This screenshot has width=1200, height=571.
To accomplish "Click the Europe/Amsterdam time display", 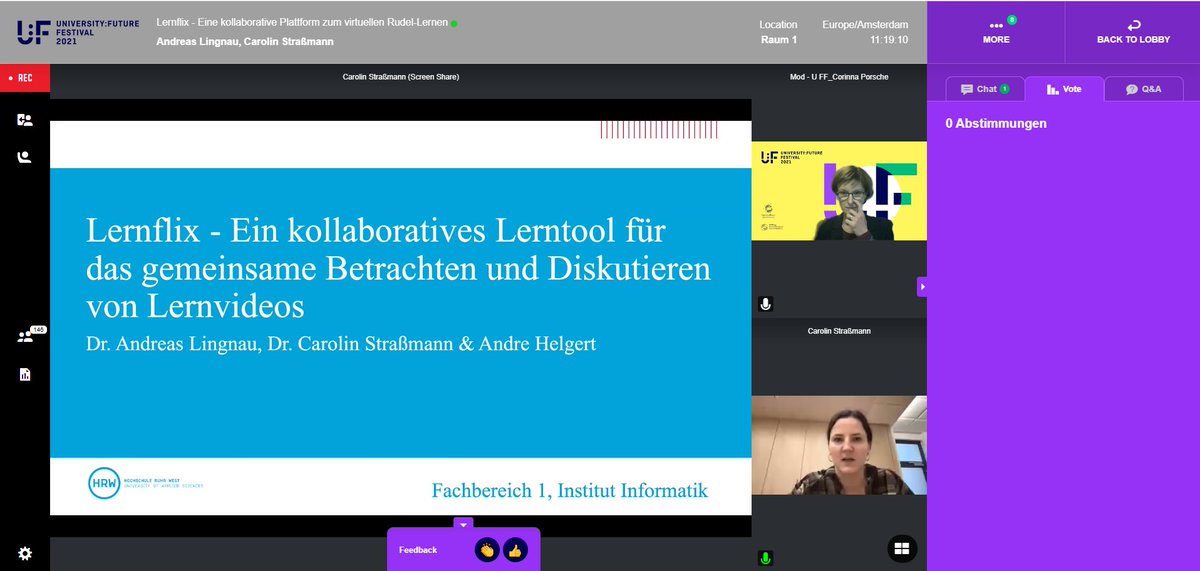I will (x=865, y=32).
